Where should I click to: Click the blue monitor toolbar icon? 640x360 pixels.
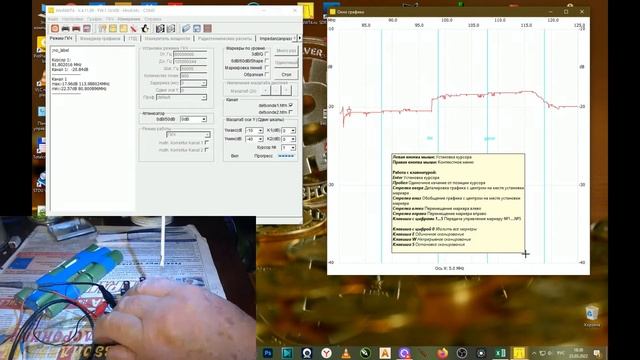click(x=197, y=29)
